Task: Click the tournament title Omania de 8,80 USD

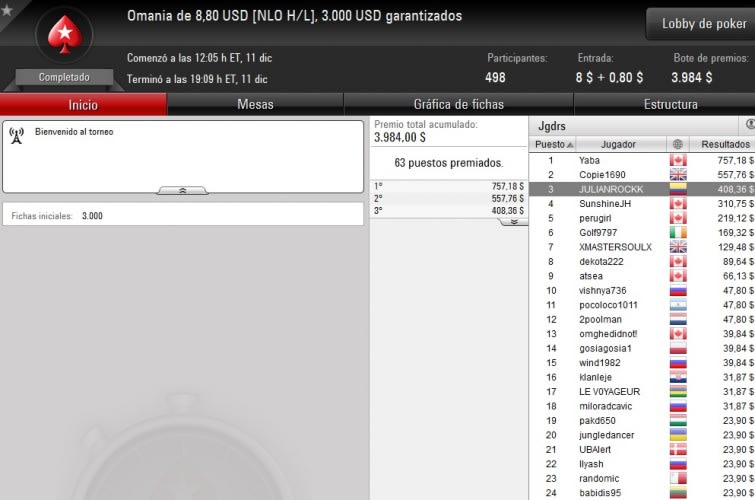Action: tap(294, 16)
